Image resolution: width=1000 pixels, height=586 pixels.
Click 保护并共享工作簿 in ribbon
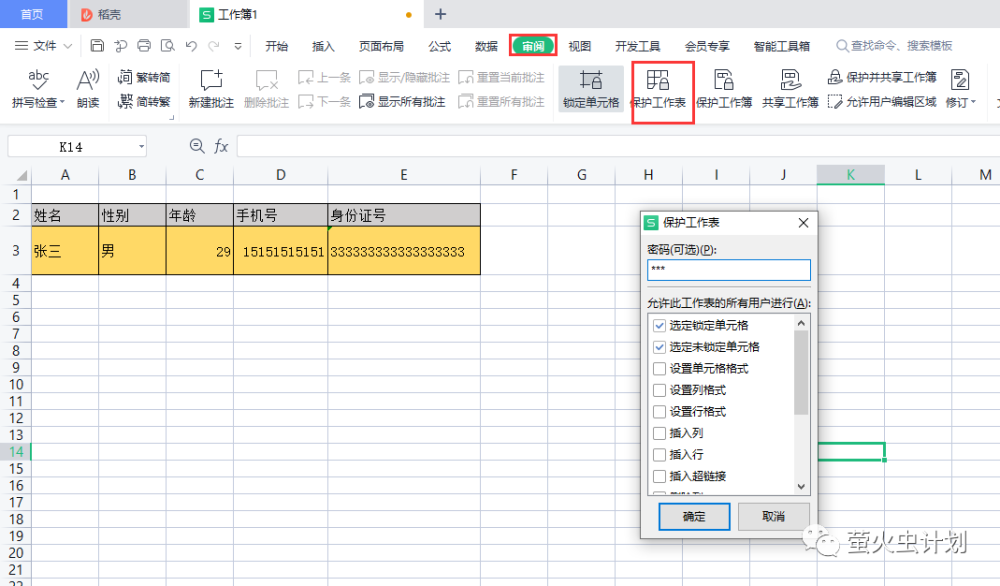[x=882, y=77]
